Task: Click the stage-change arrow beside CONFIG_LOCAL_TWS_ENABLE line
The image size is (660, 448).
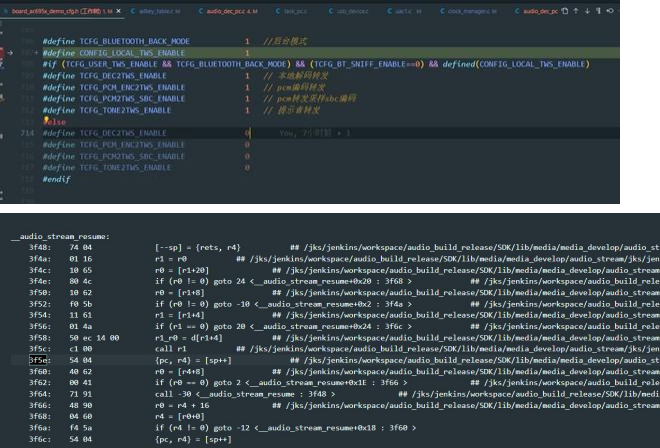Action: [x=10, y=53]
